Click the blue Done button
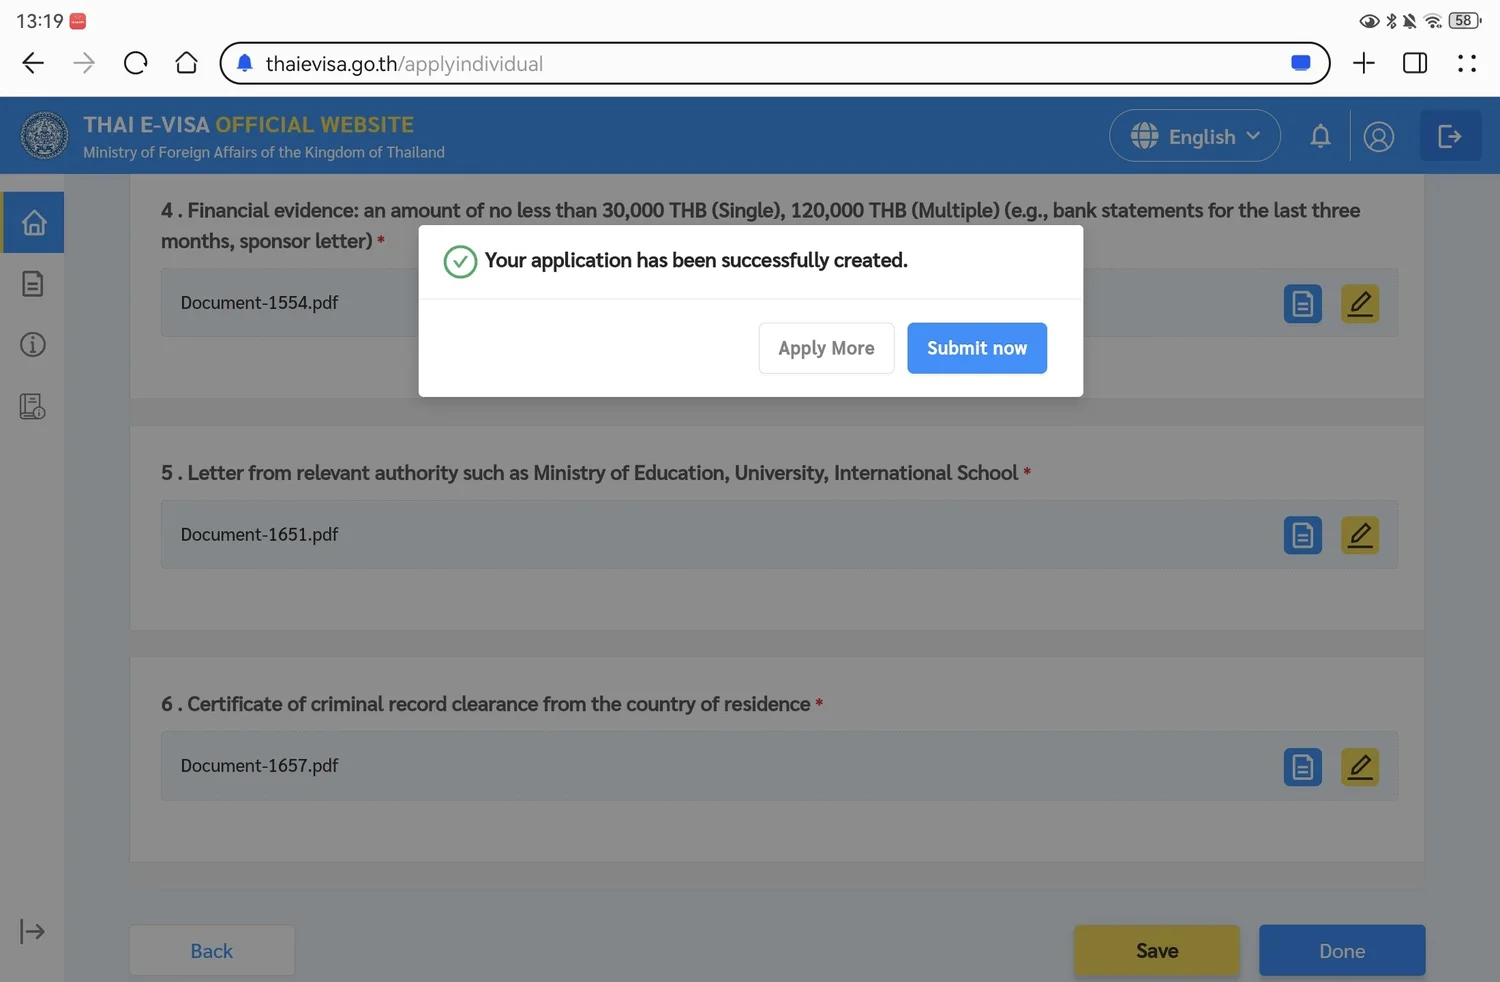This screenshot has width=1500, height=982. tap(1342, 951)
